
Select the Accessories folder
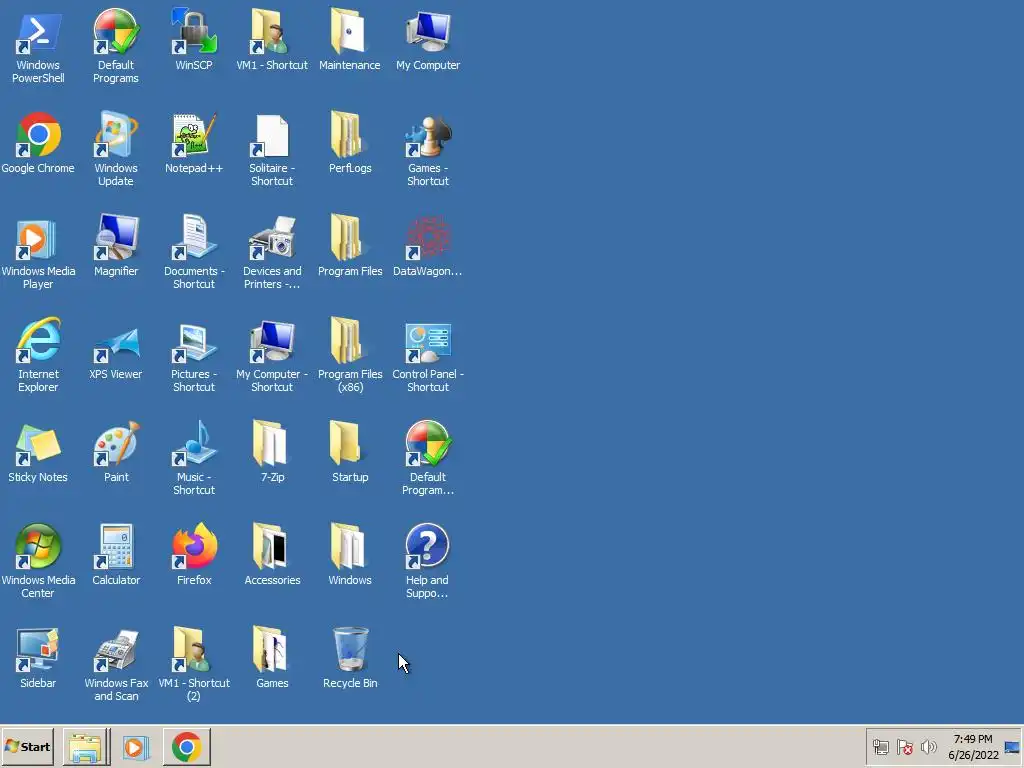pyautogui.click(x=272, y=547)
